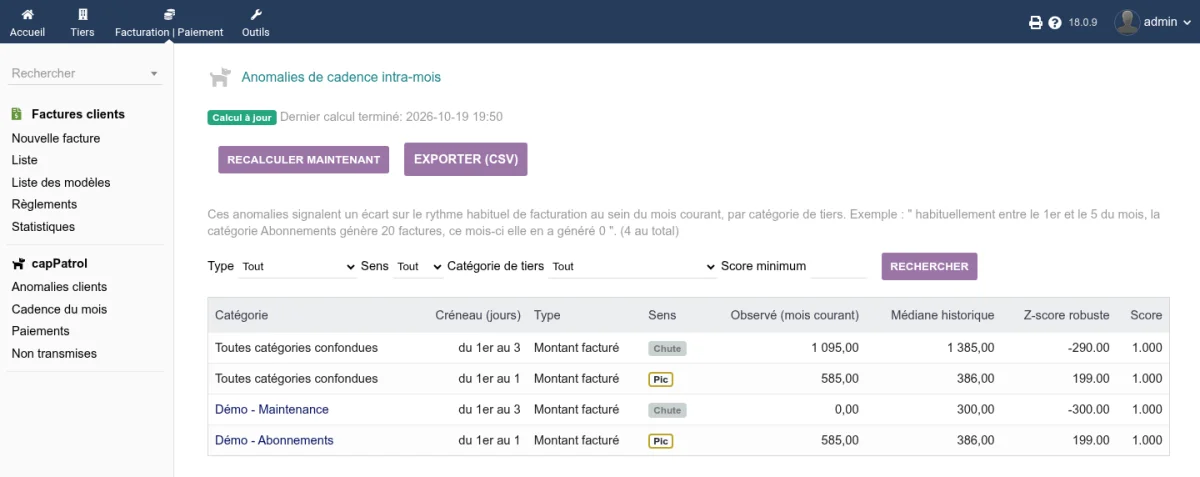The height and width of the screenshot is (477, 1200).
Task: Click the 1 095,00 observed value
Action: (834, 348)
